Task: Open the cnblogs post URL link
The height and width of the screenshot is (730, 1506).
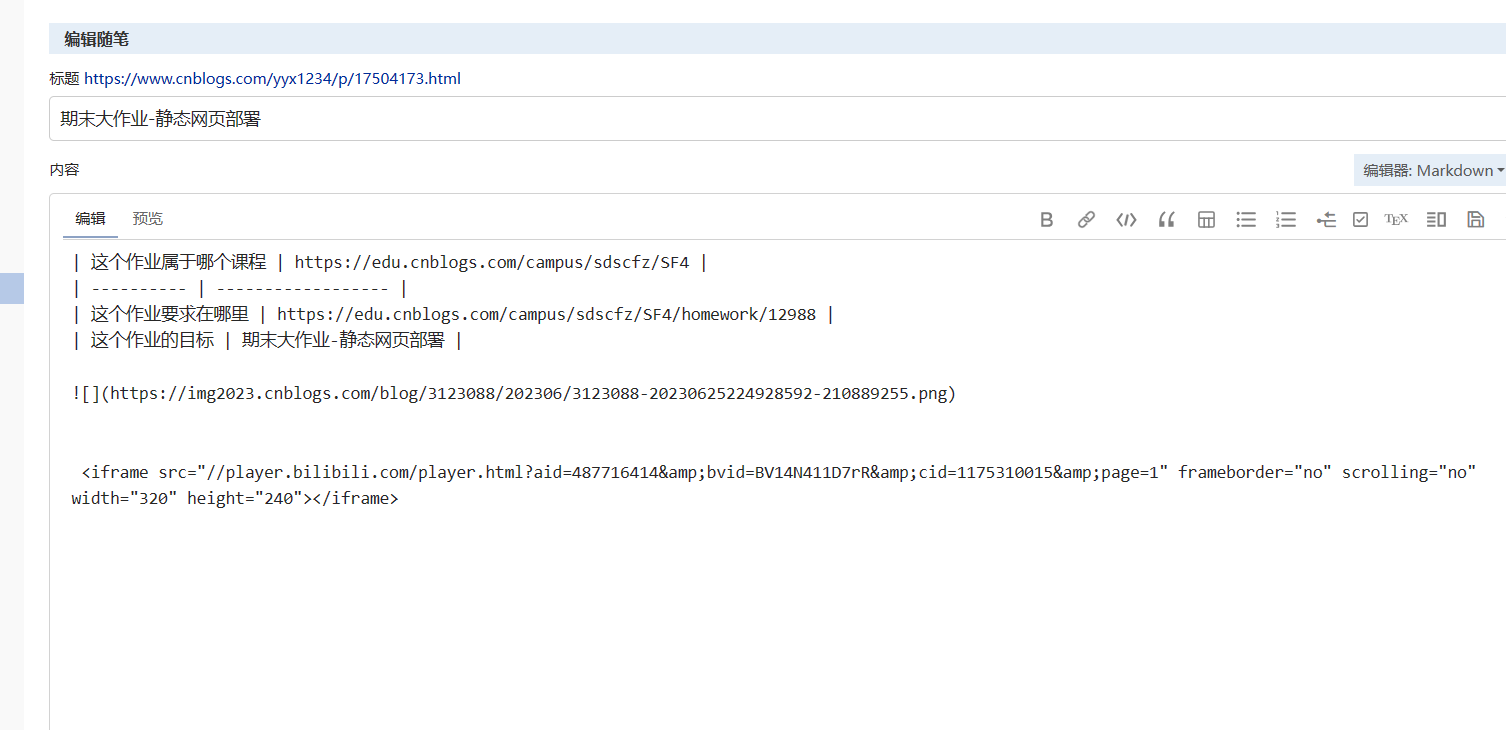Action: (272, 78)
